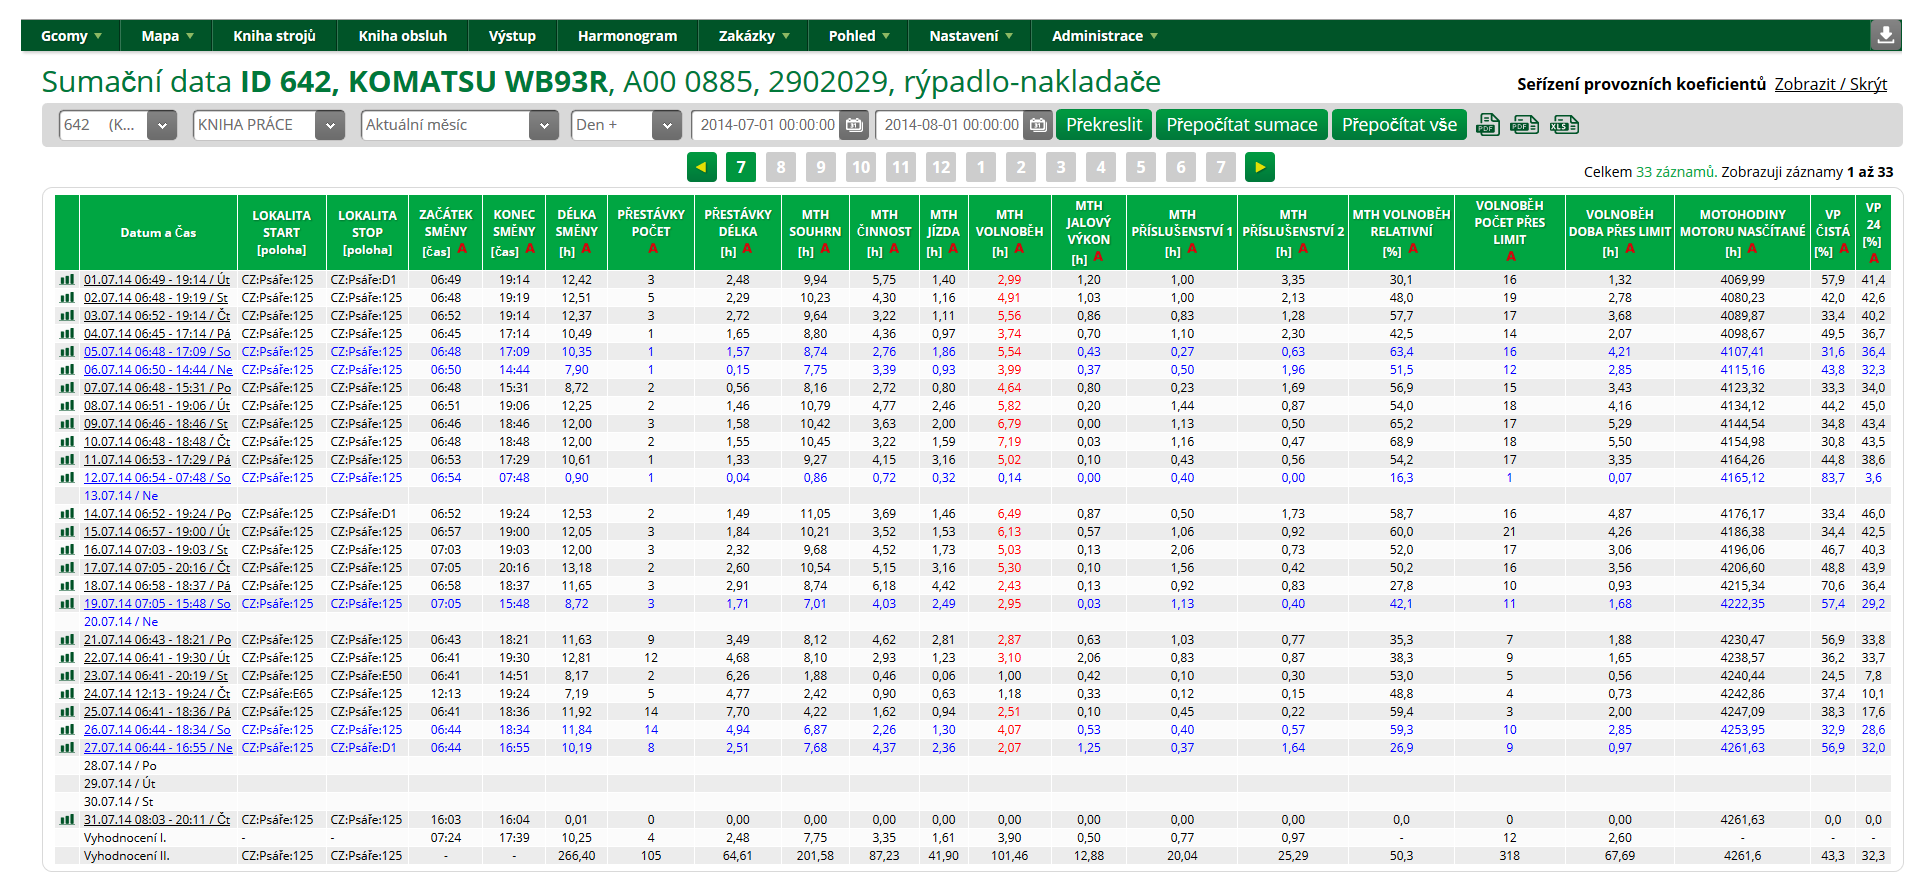Viewport: 1926px width, 893px height.
Task: Click the Přepočítat vše button
Action: pos(1399,125)
